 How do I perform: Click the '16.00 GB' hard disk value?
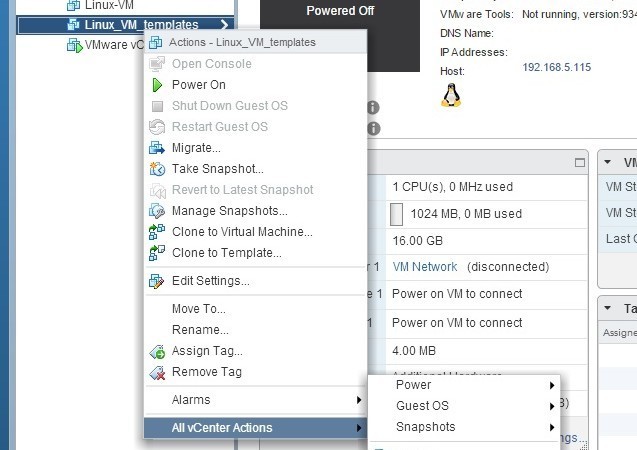click(418, 241)
